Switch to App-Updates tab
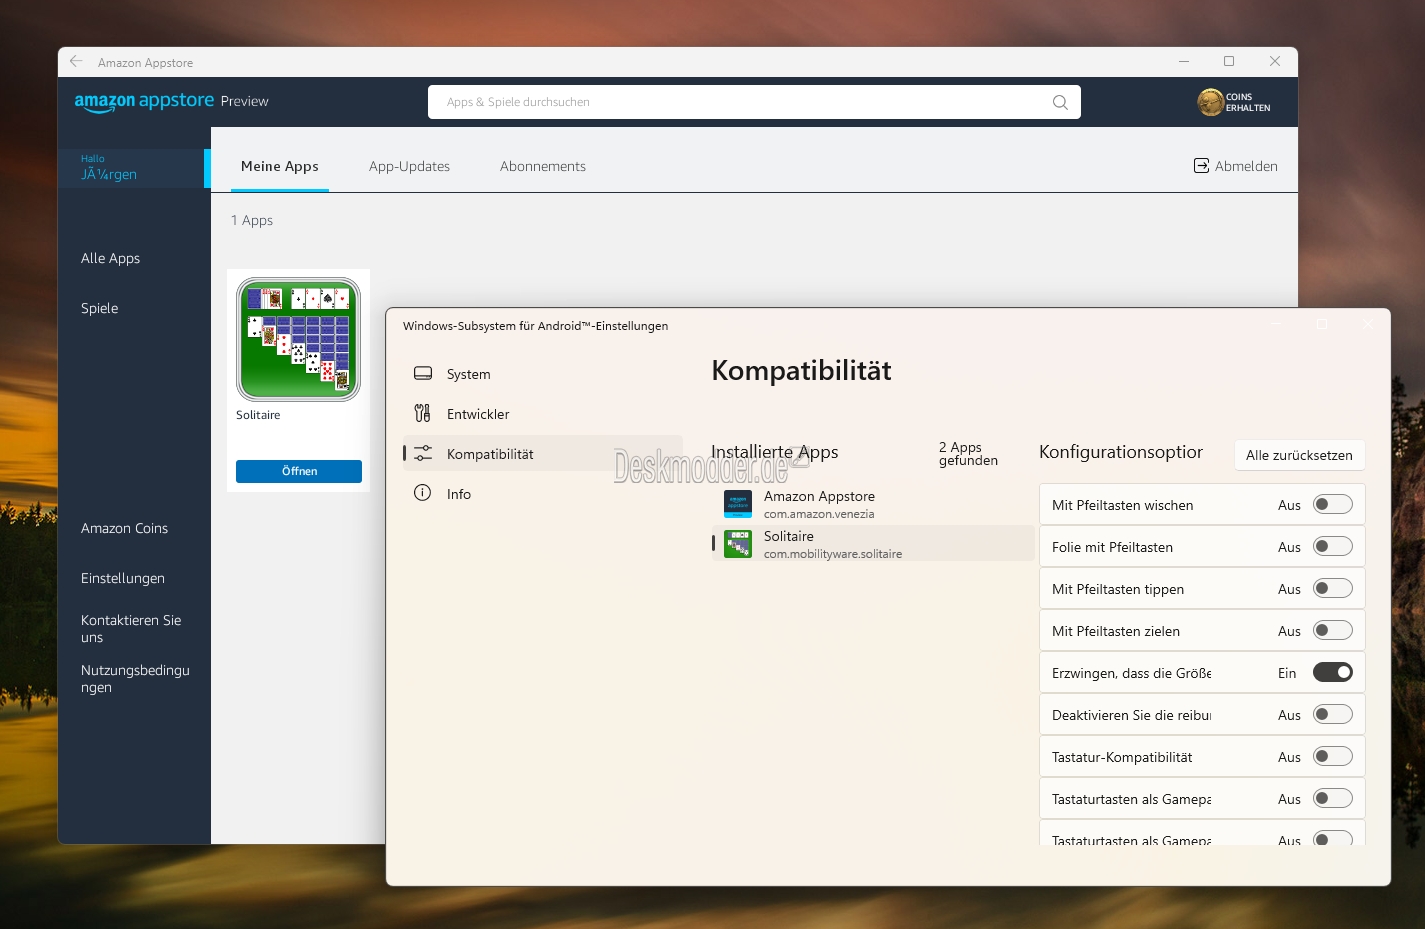 coord(409,166)
